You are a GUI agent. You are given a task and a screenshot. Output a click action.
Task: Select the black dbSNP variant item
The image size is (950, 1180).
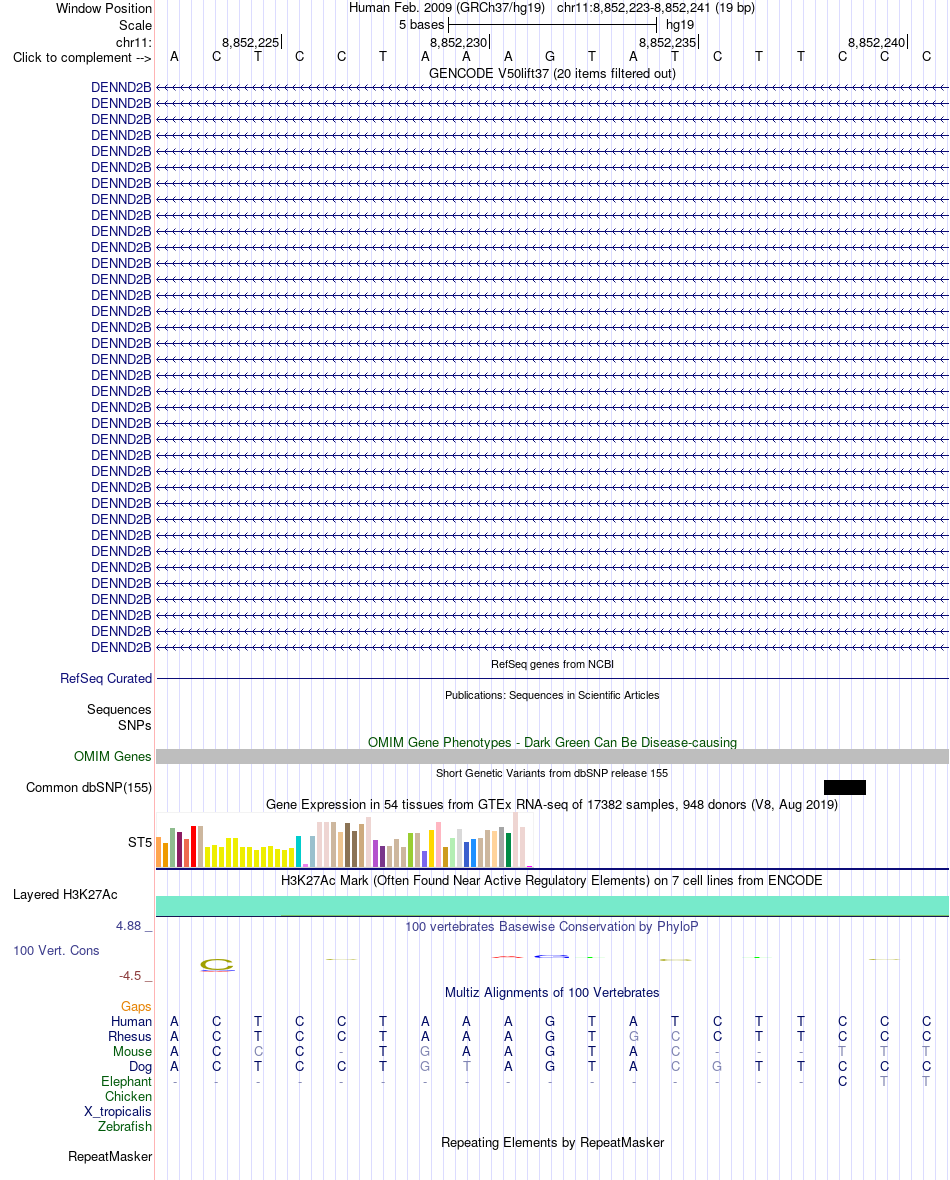point(845,787)
